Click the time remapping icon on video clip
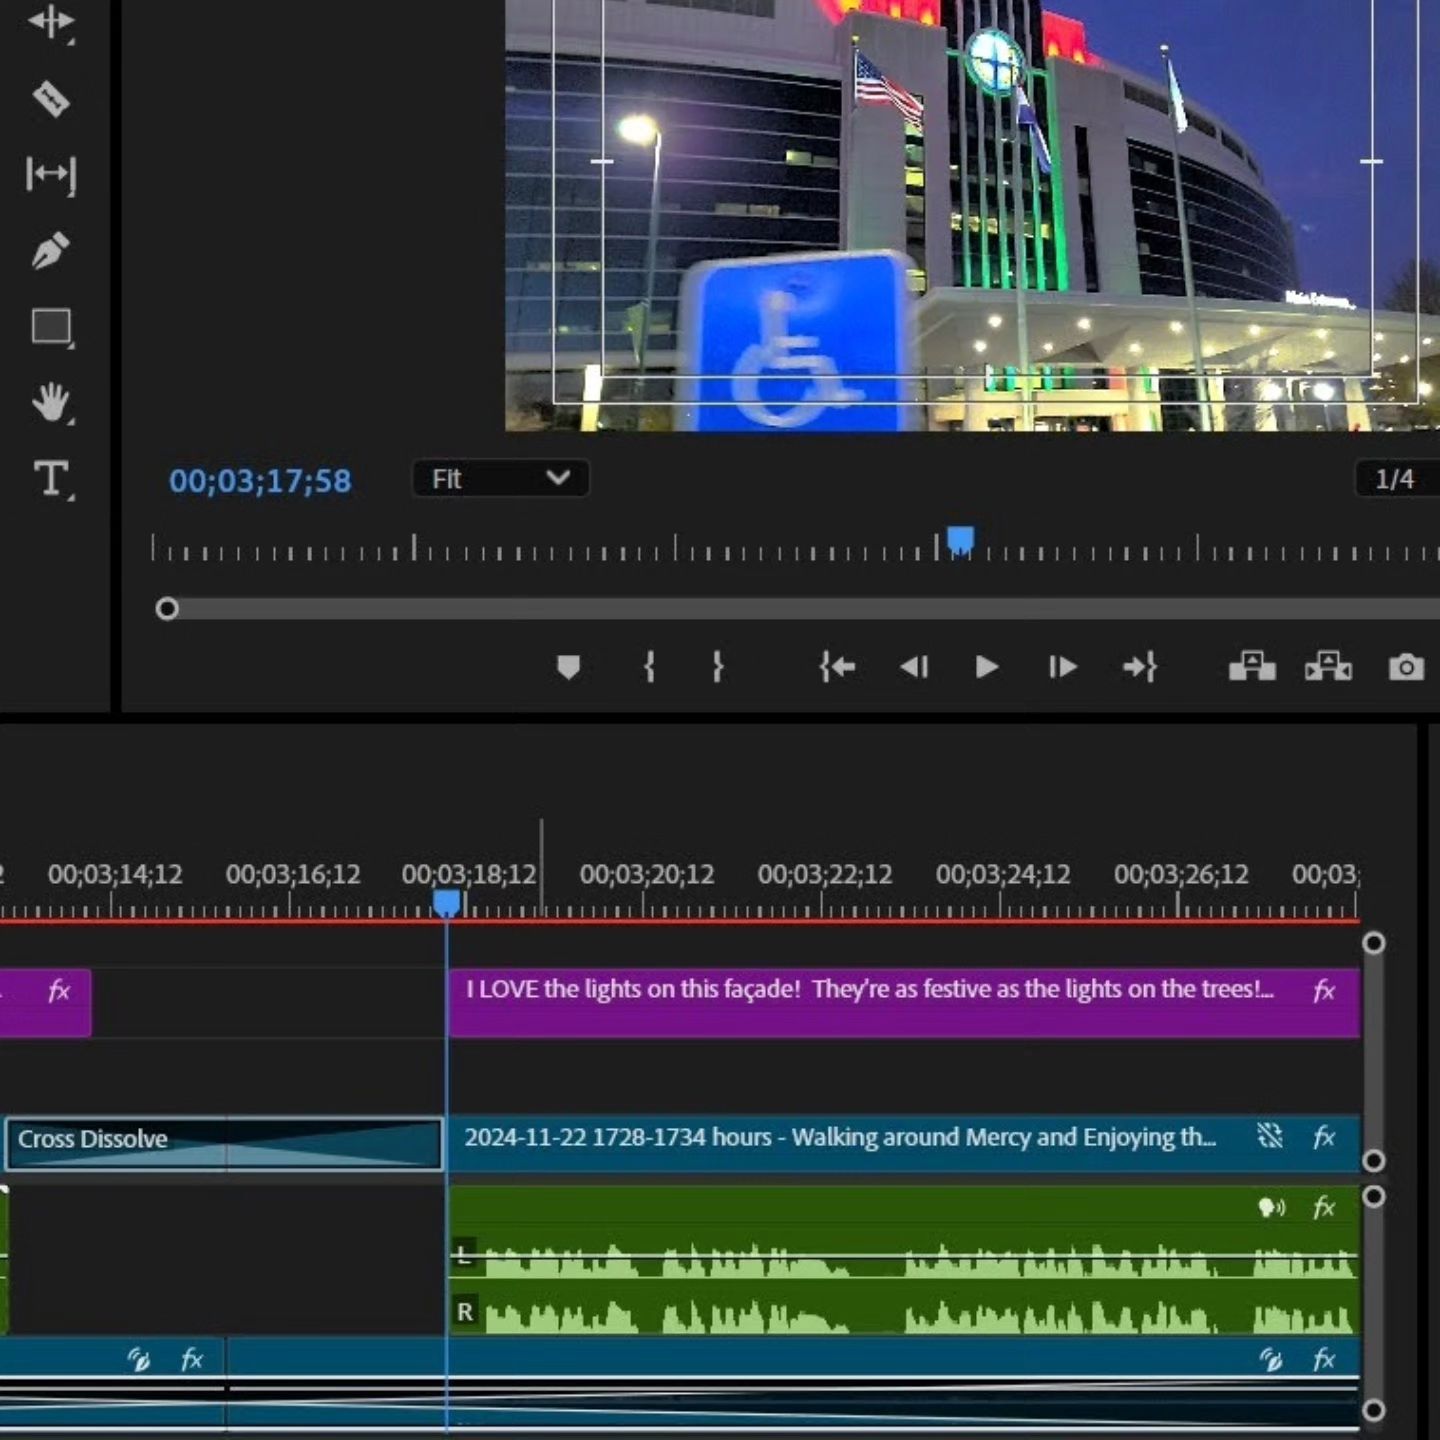 (1270, 1136)
